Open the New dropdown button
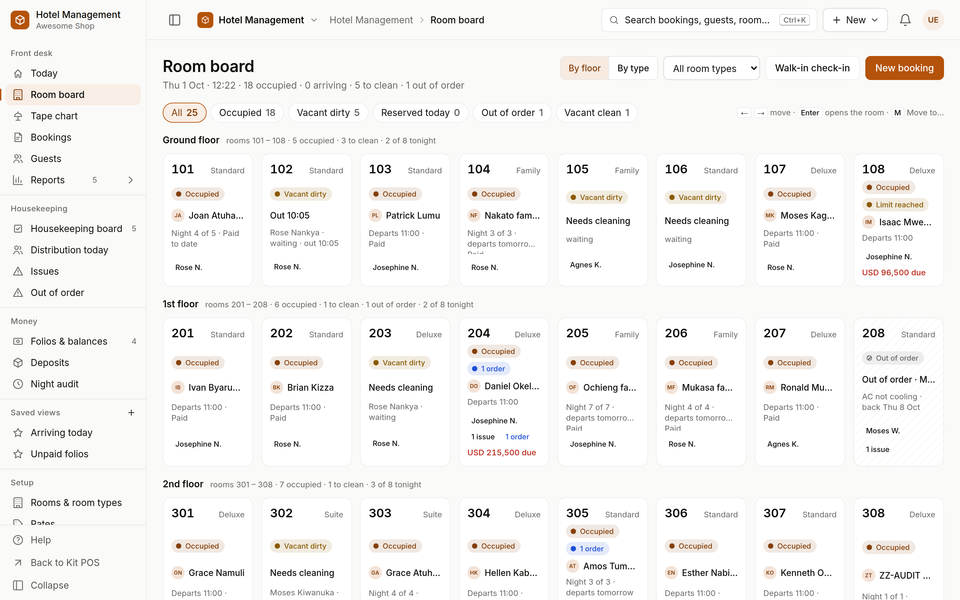The height and width of the screenshot is (600, 960). tap(855, 20)
